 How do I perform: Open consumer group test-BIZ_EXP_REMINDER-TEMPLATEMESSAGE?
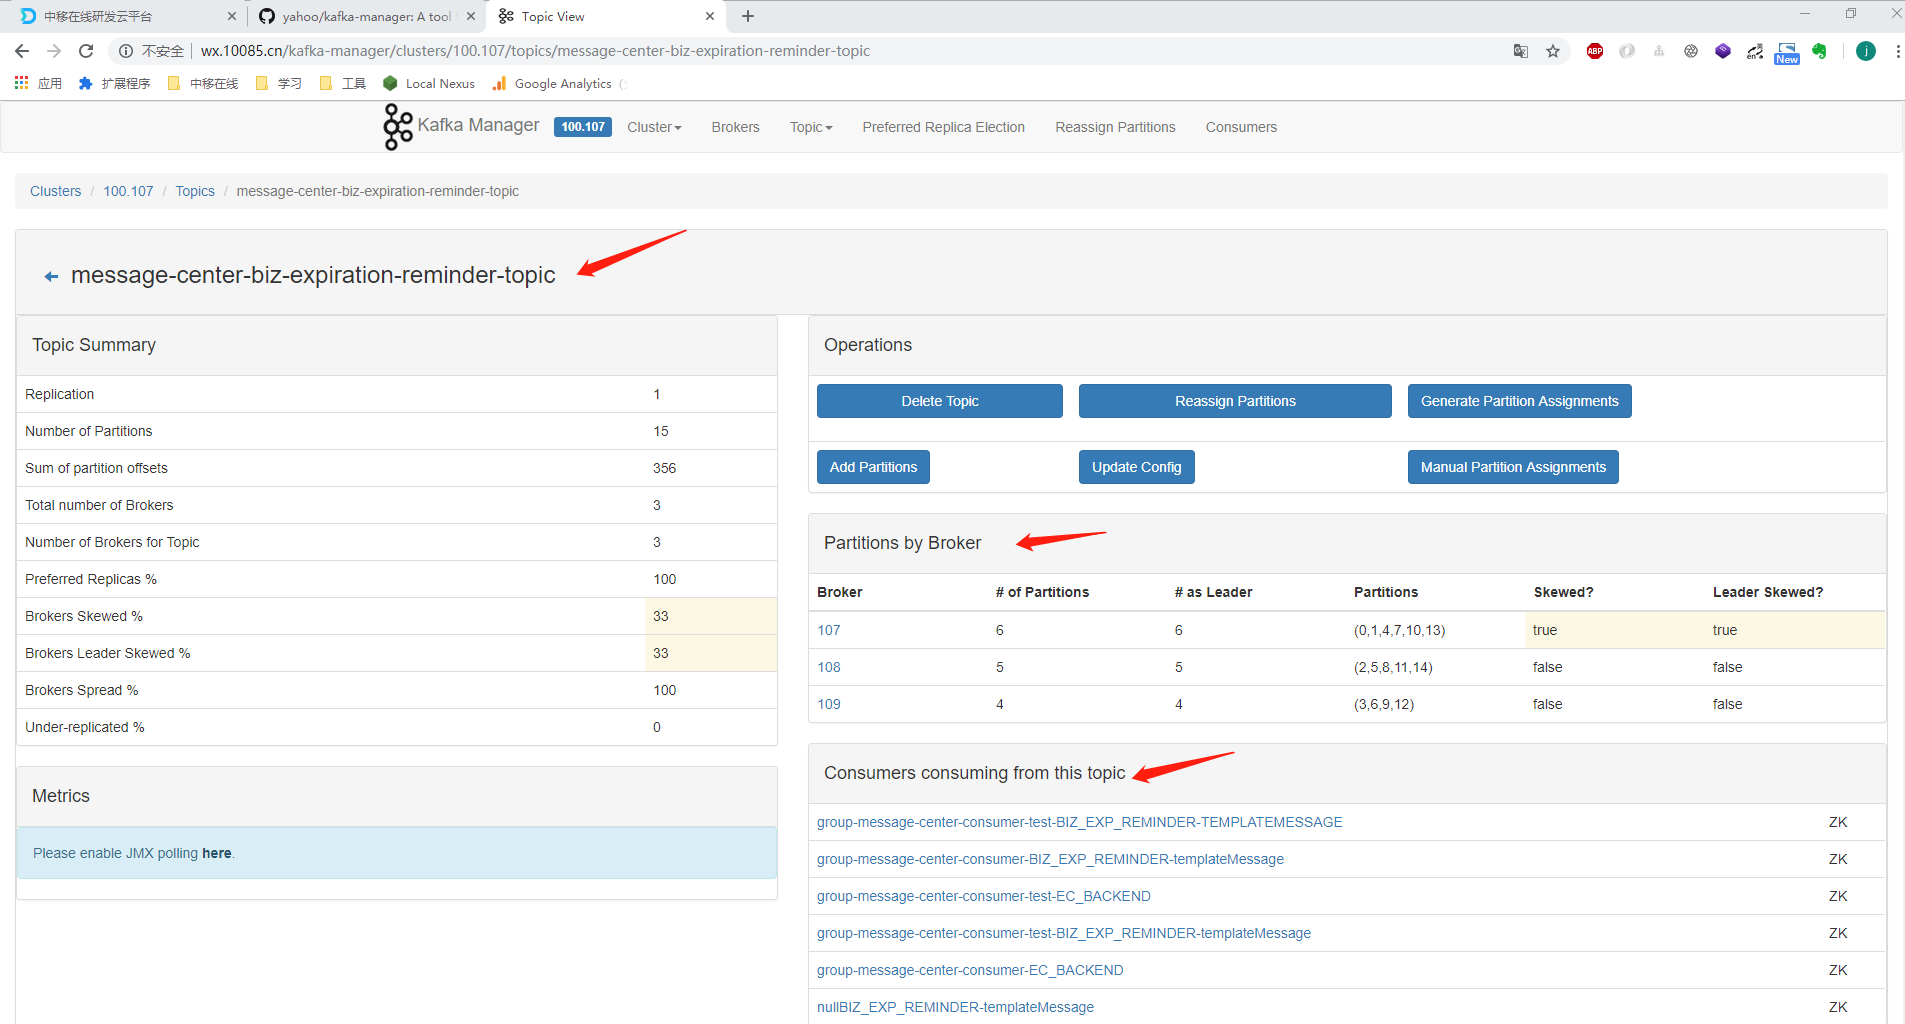click(x=1079, y=822)
